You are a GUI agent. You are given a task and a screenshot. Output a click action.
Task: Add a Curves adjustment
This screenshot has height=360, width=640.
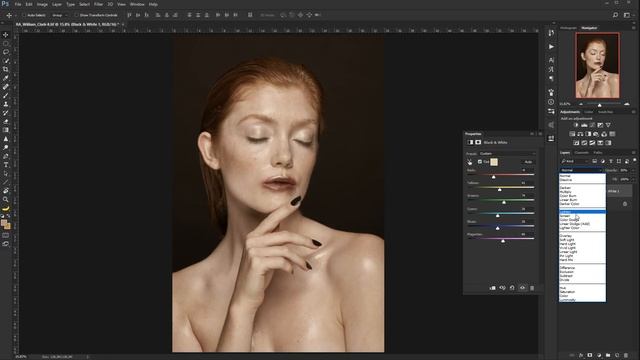[592, 125]
